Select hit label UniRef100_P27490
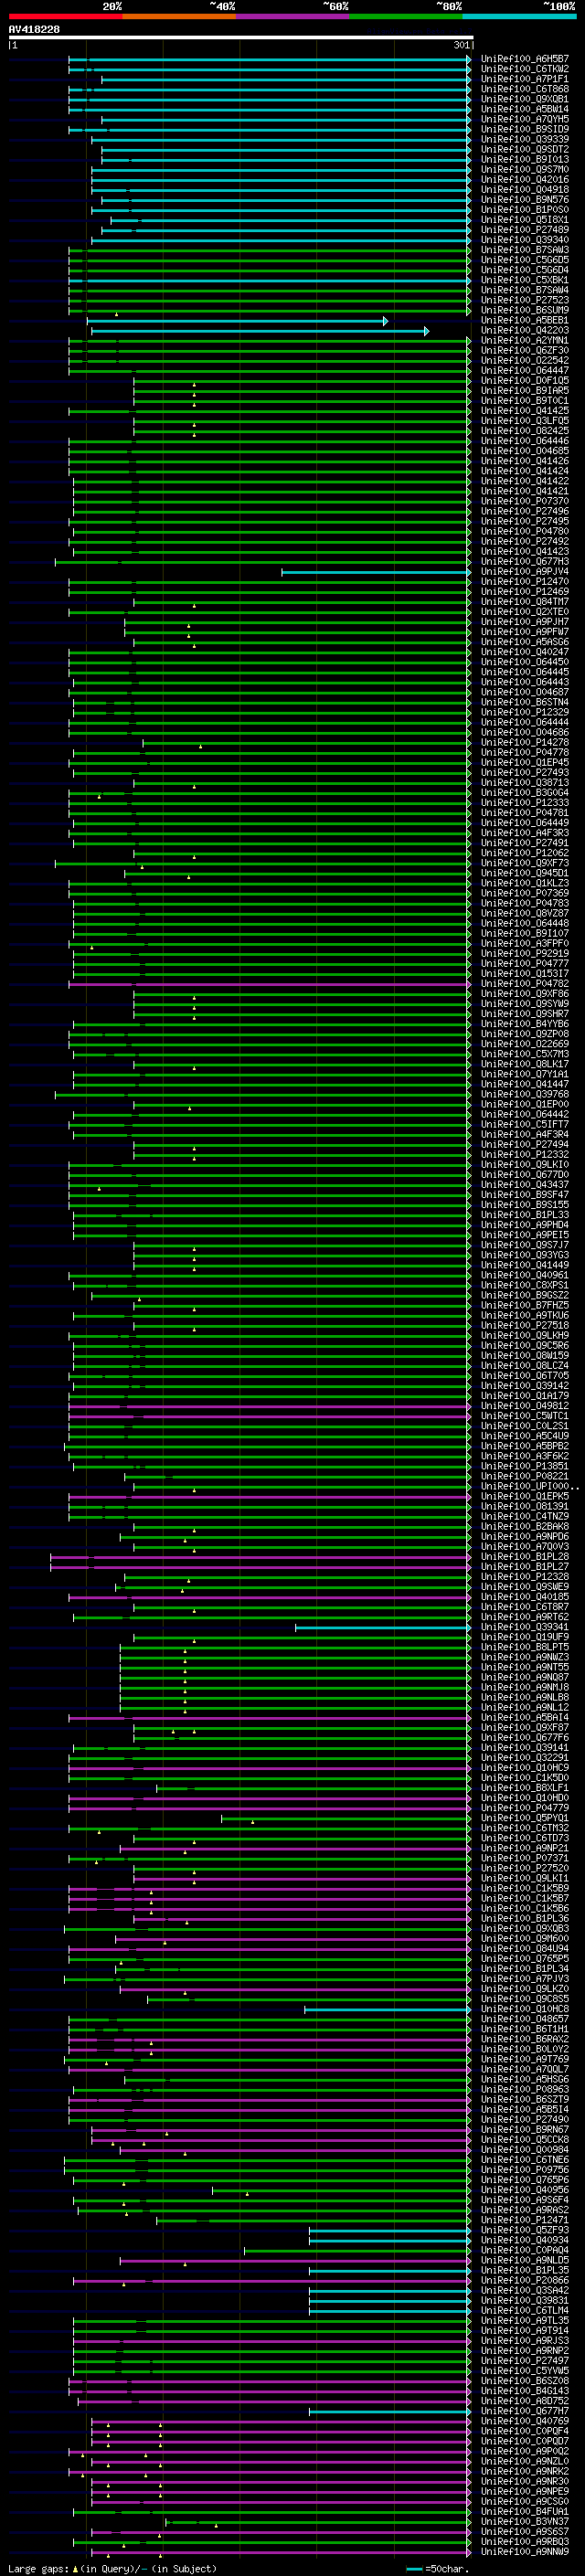The image size is (585, 2576). click(x=525, y=2119)
